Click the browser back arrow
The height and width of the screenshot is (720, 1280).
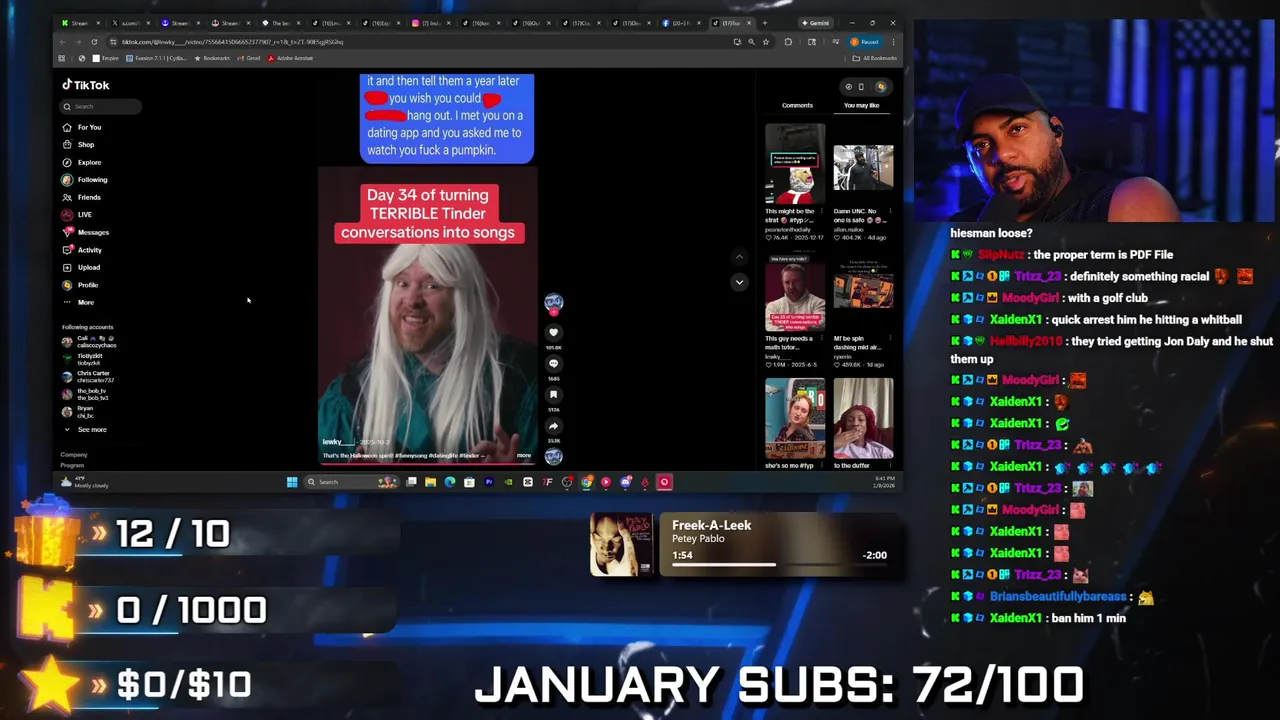point(62,42)
